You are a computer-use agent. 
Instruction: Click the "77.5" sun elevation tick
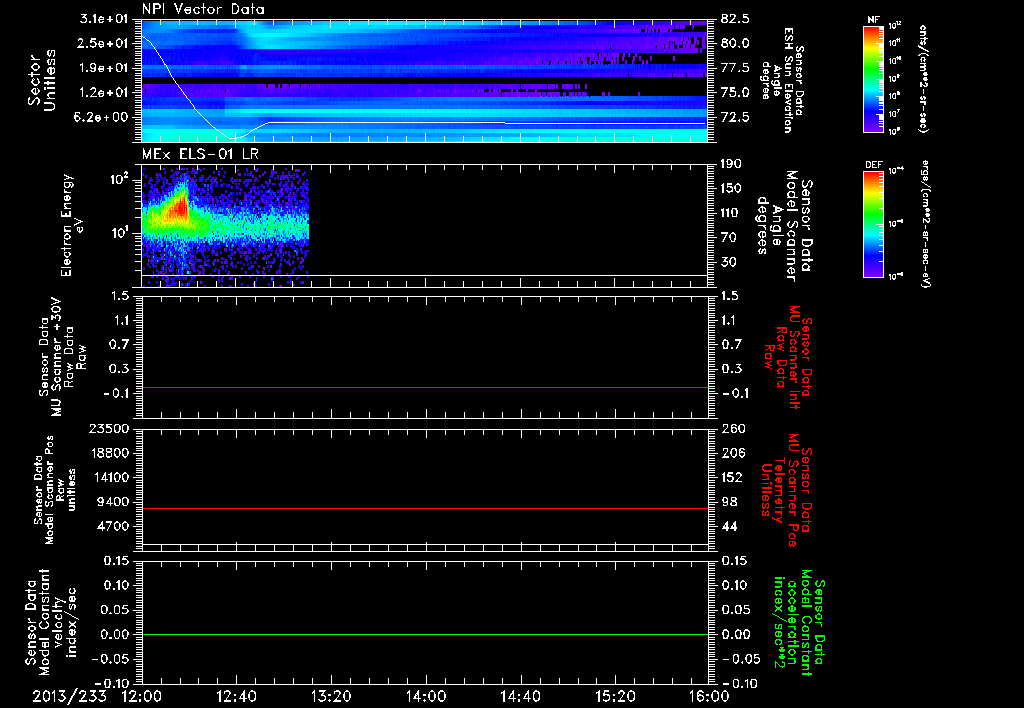[735, 68]
